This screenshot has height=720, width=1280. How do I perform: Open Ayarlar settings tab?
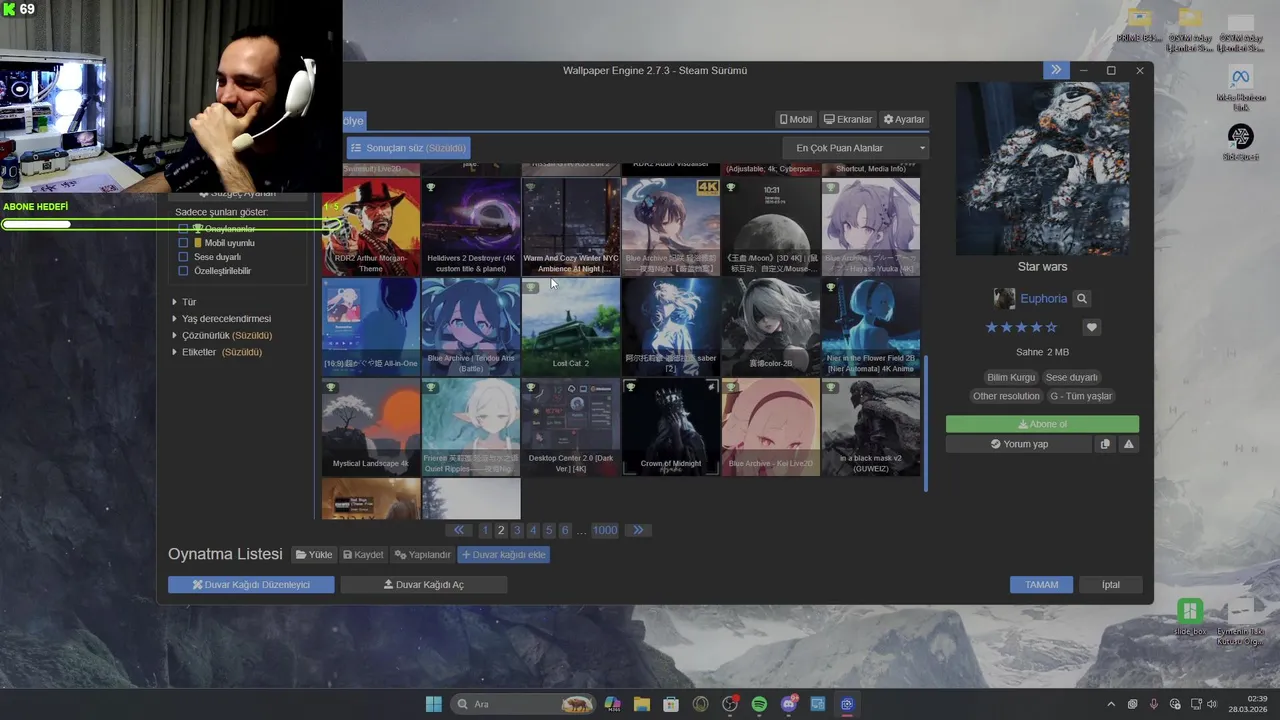click(x=904, y=119)
